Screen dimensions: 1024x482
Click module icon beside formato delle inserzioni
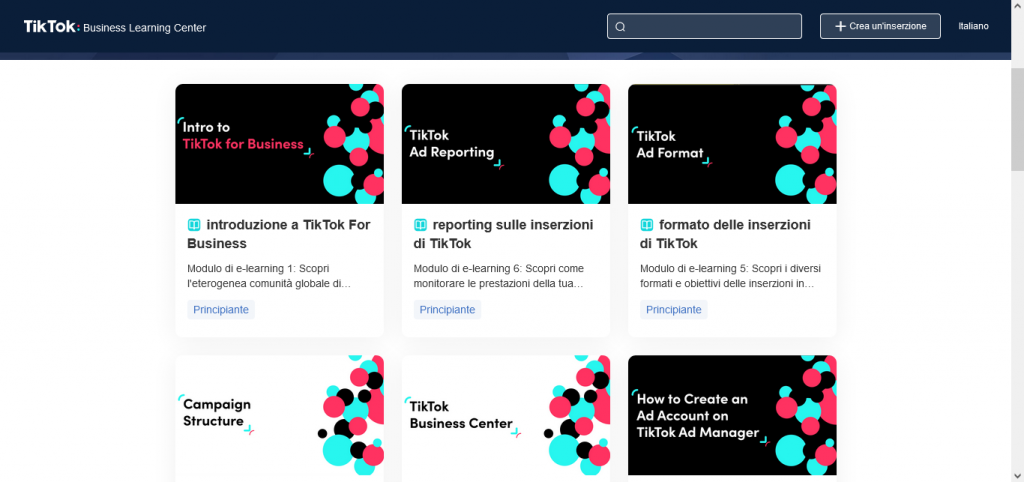pyautogui.click(x=647, y=225)
